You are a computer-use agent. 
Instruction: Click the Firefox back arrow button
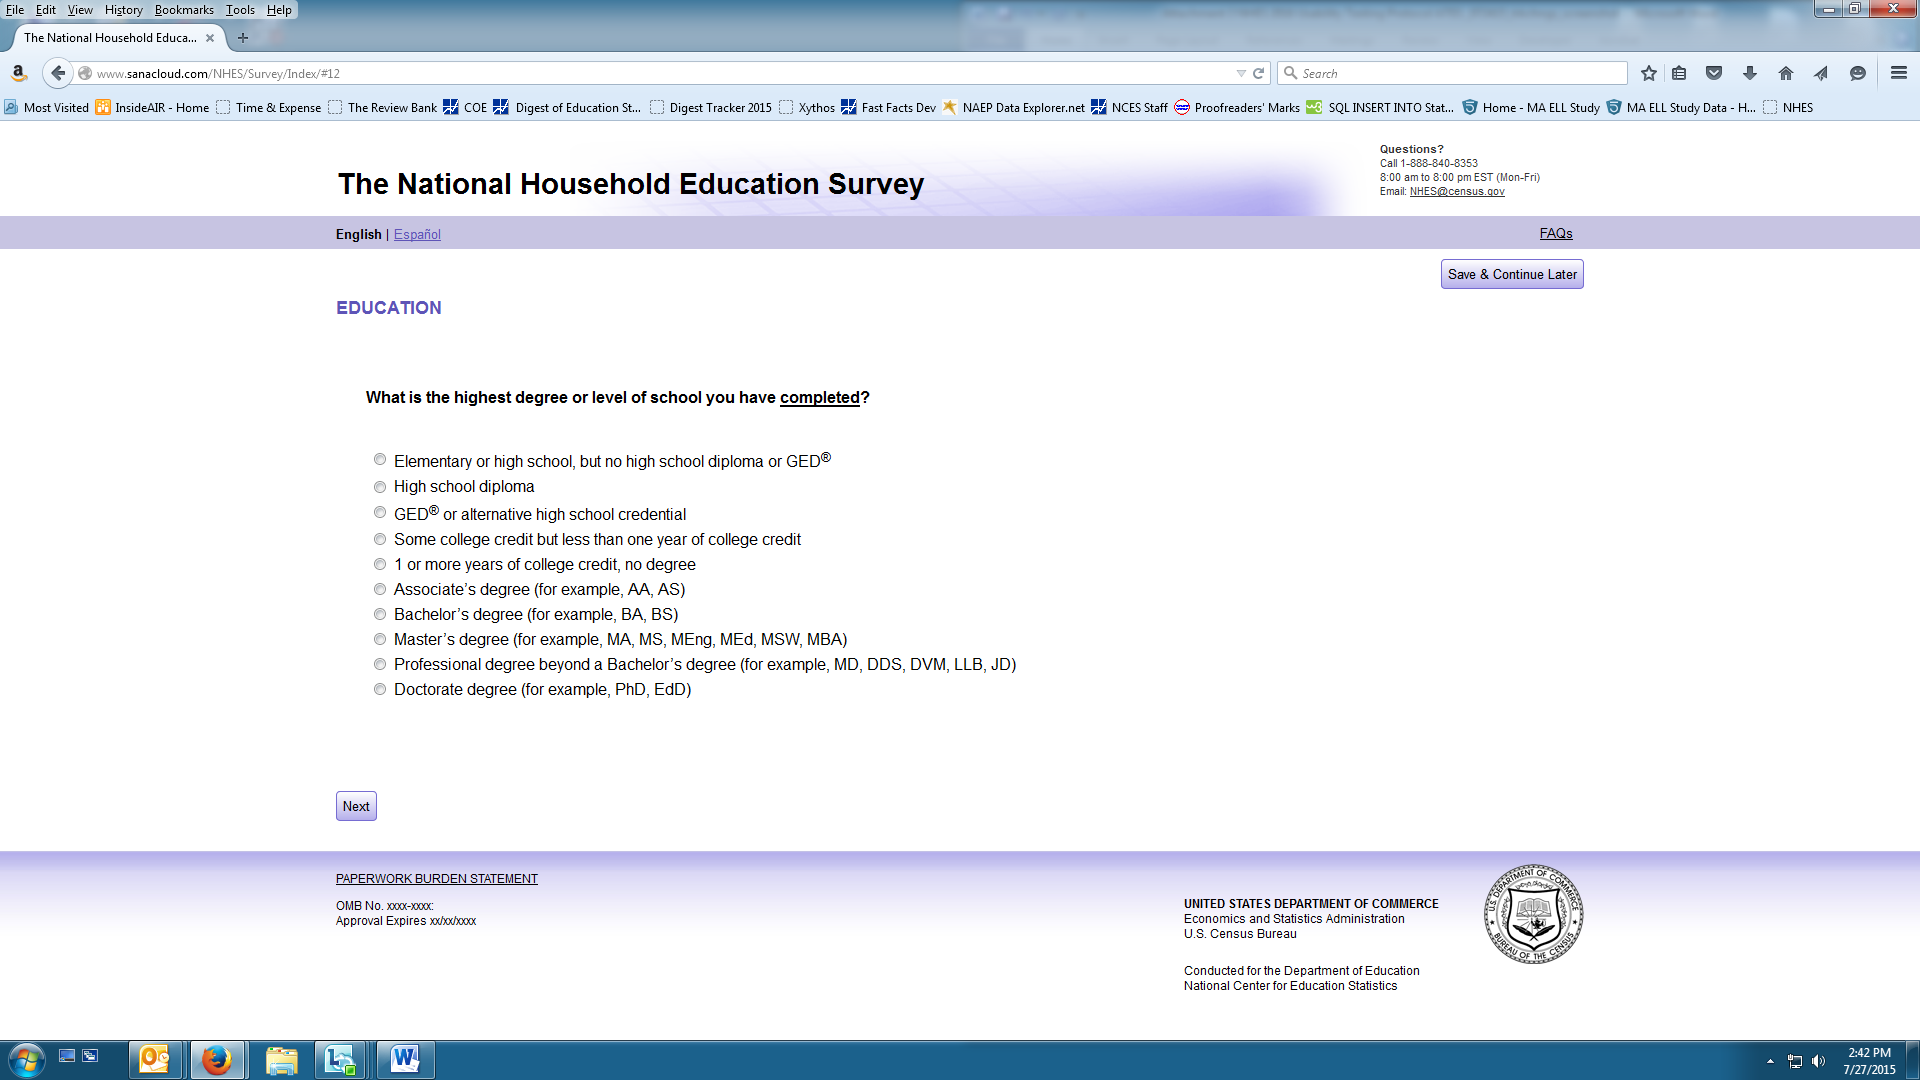[58, 73]
